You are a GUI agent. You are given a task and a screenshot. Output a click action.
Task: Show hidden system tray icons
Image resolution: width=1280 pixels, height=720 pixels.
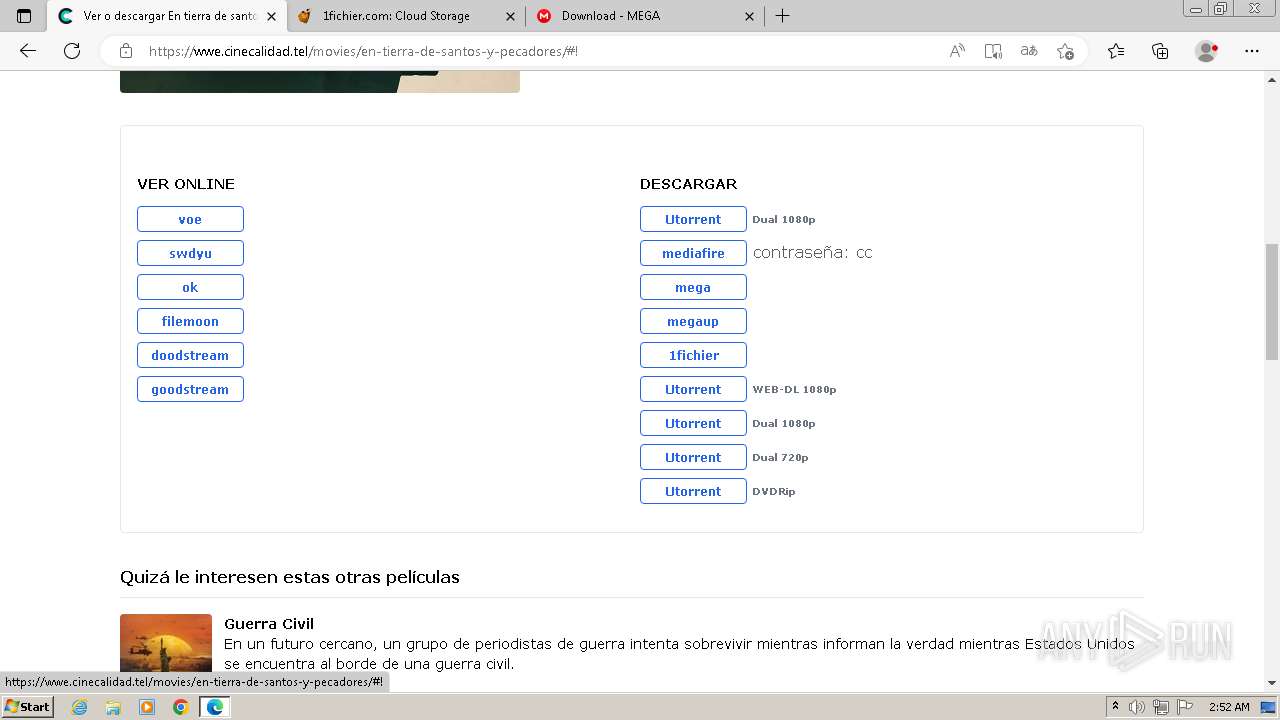coord(1115,706)
